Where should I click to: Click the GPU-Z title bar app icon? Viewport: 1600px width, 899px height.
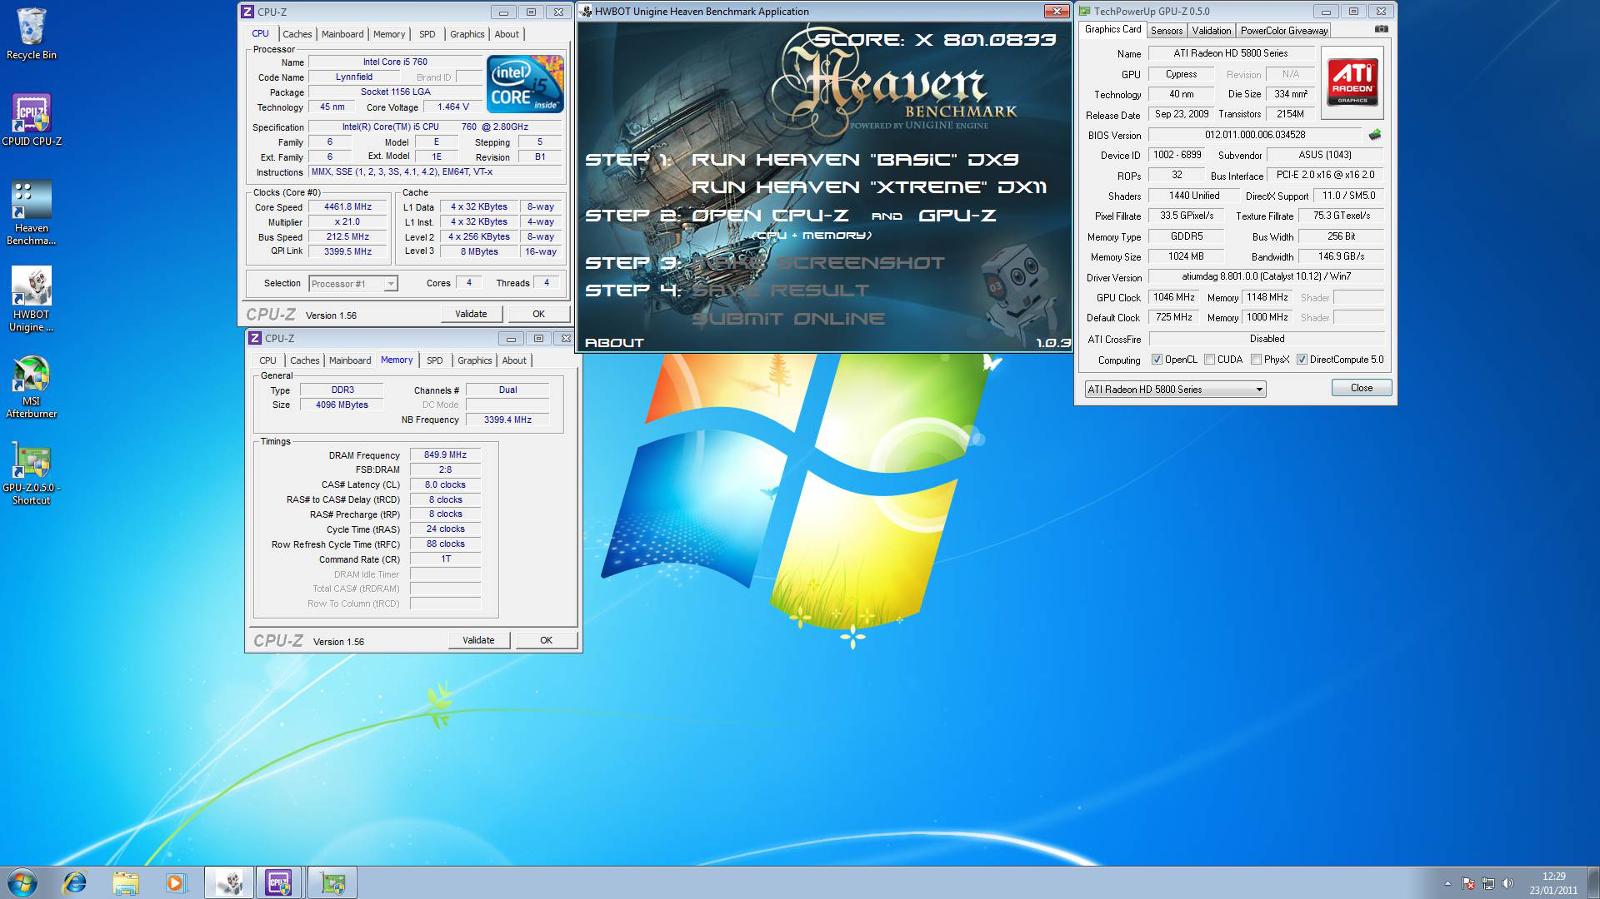pyautogui.click(x=1084, y=12)
